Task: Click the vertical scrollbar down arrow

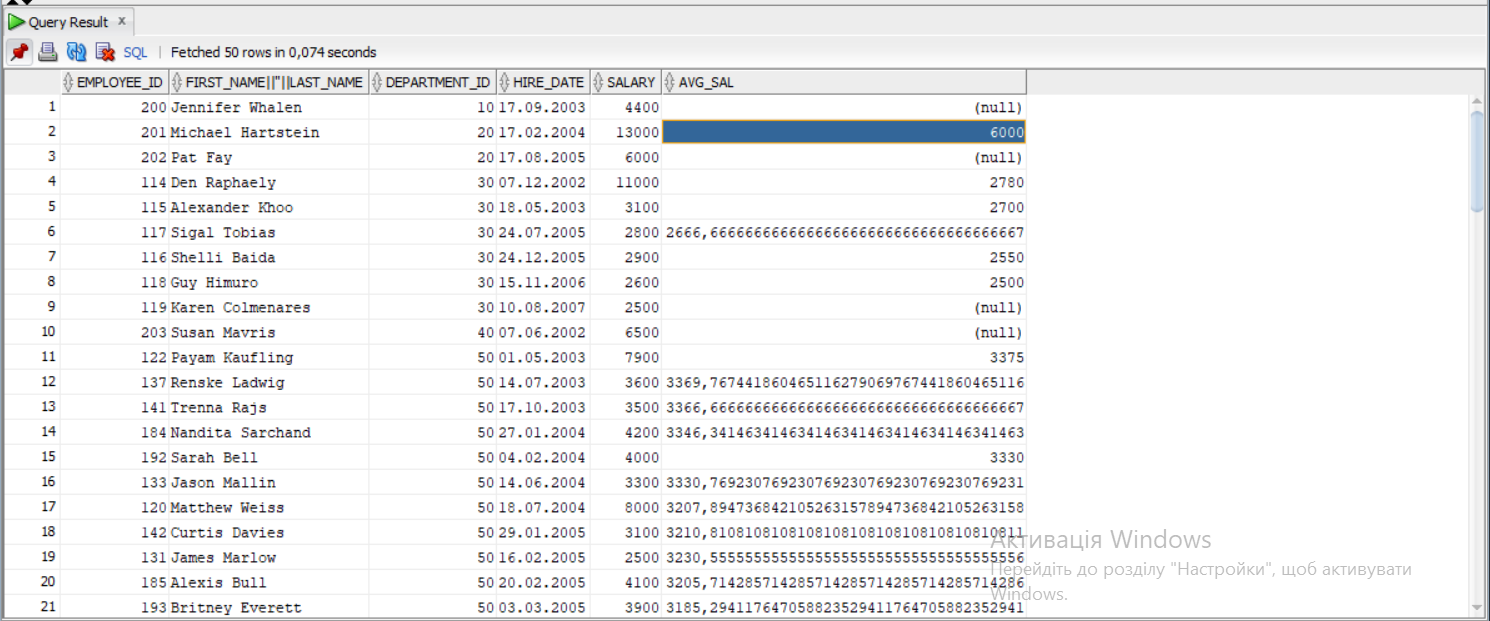Action: [x=1478, y=607]
